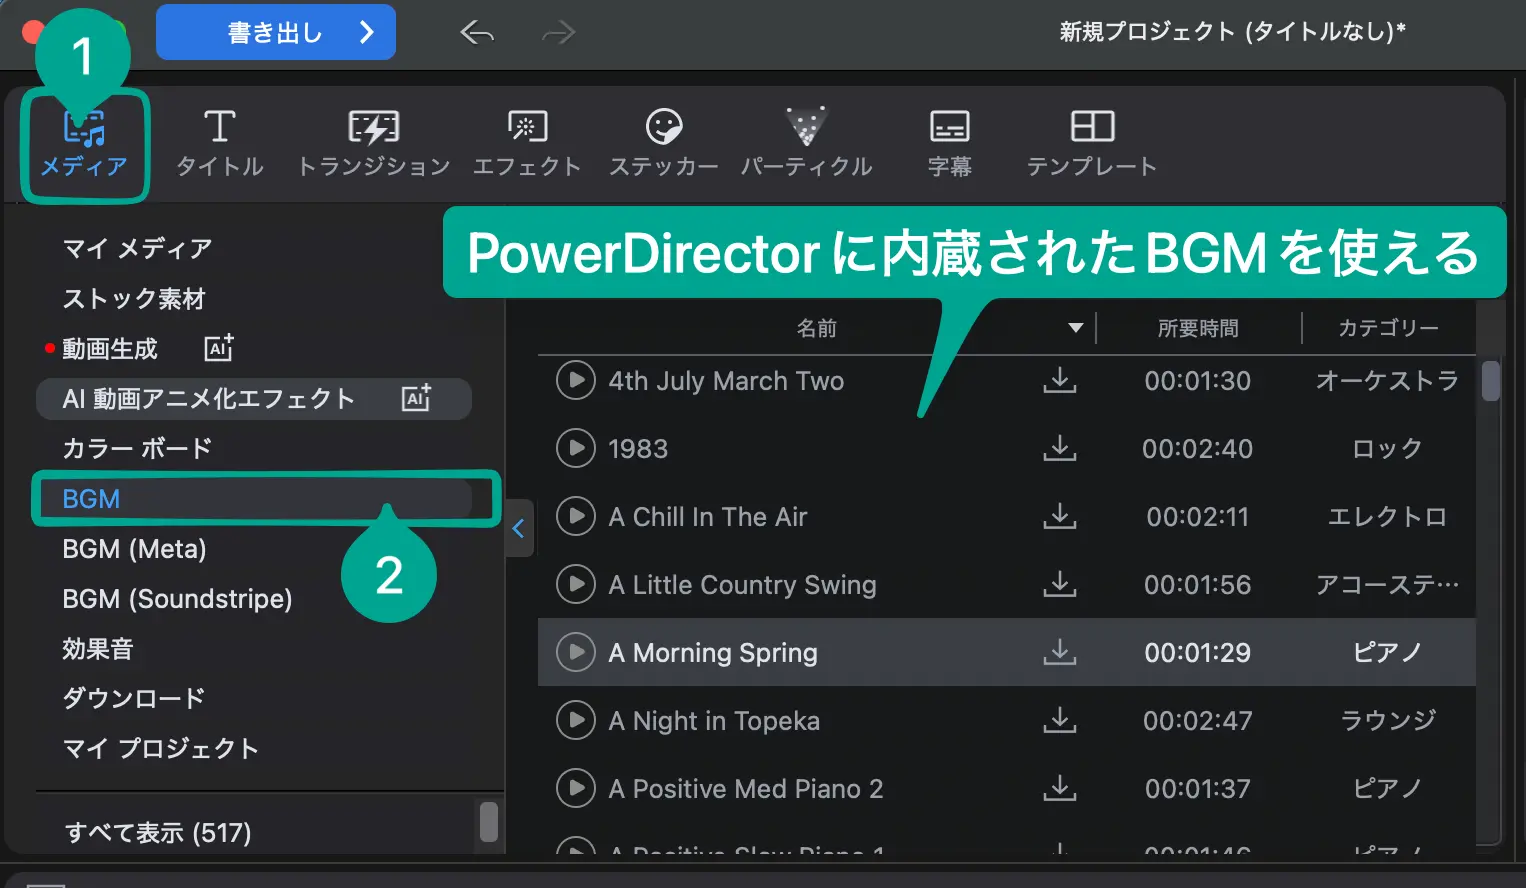Select BGM (Meta) in the sidebar
The height and width of the screenshot is (888, 1526).
point(135,548)
